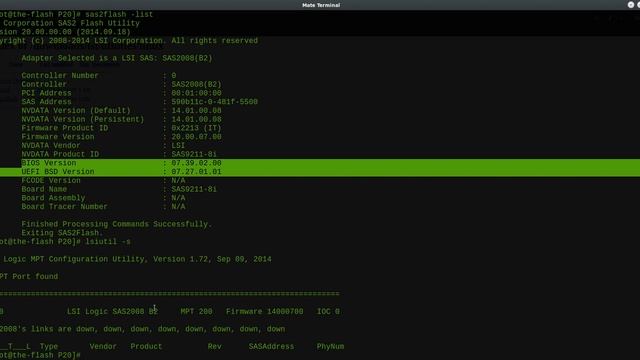Click the 'Vendor' column header
The image size is (640, 360).
click(103, 347)
